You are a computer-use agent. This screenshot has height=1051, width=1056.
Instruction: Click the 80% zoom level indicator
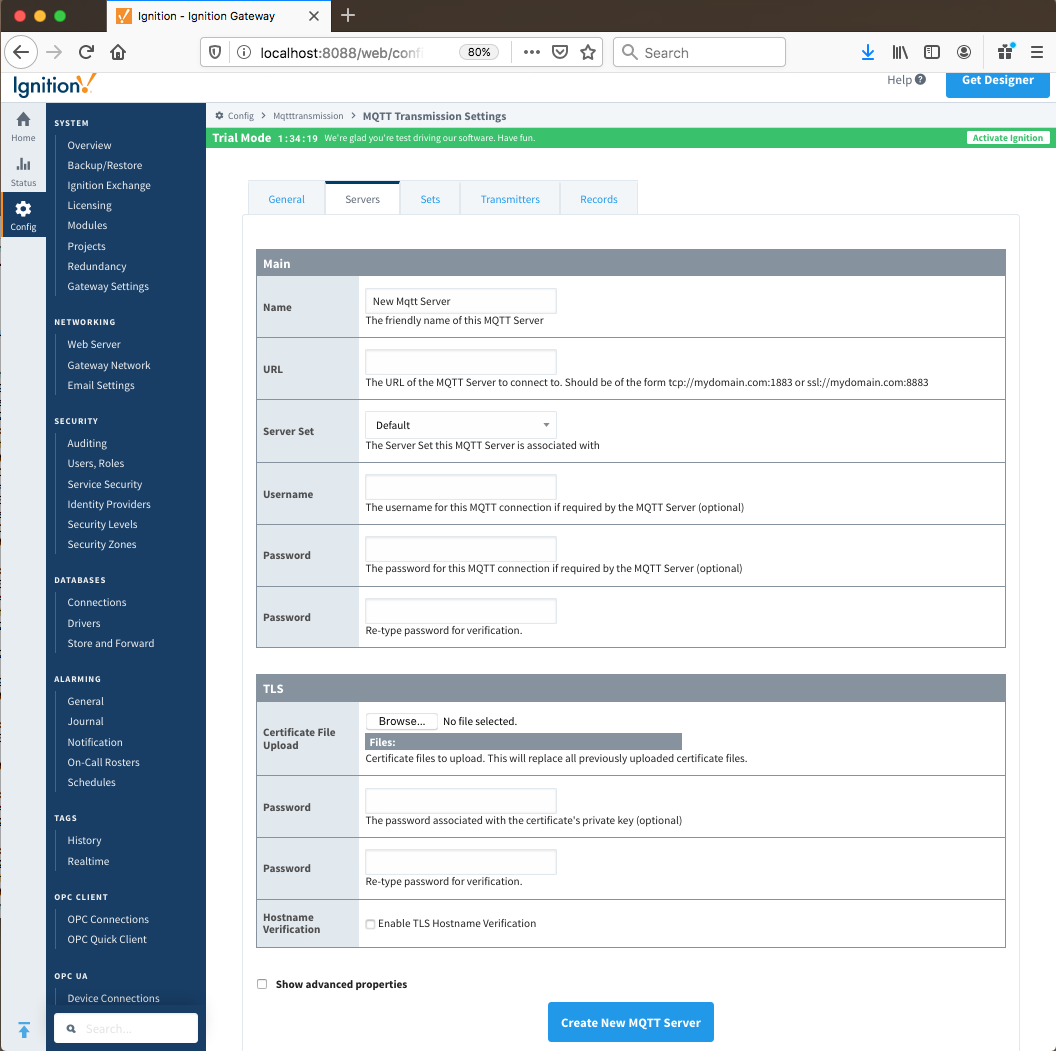coord(479,52)
